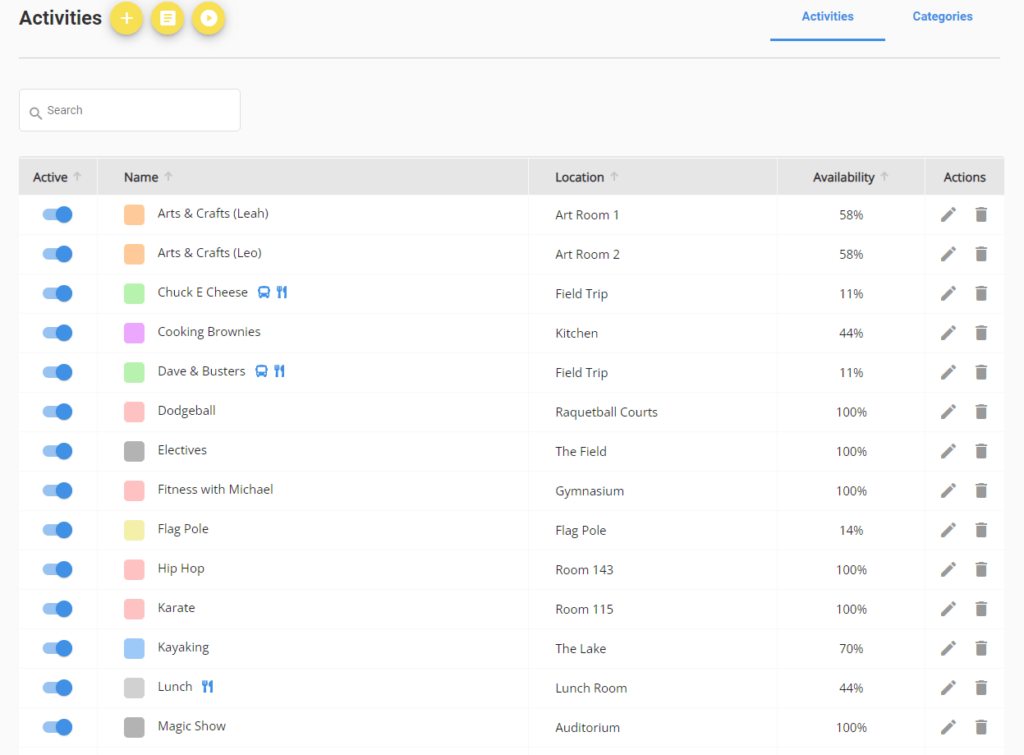Click the Hip Hop activity name

click(181, 569)
